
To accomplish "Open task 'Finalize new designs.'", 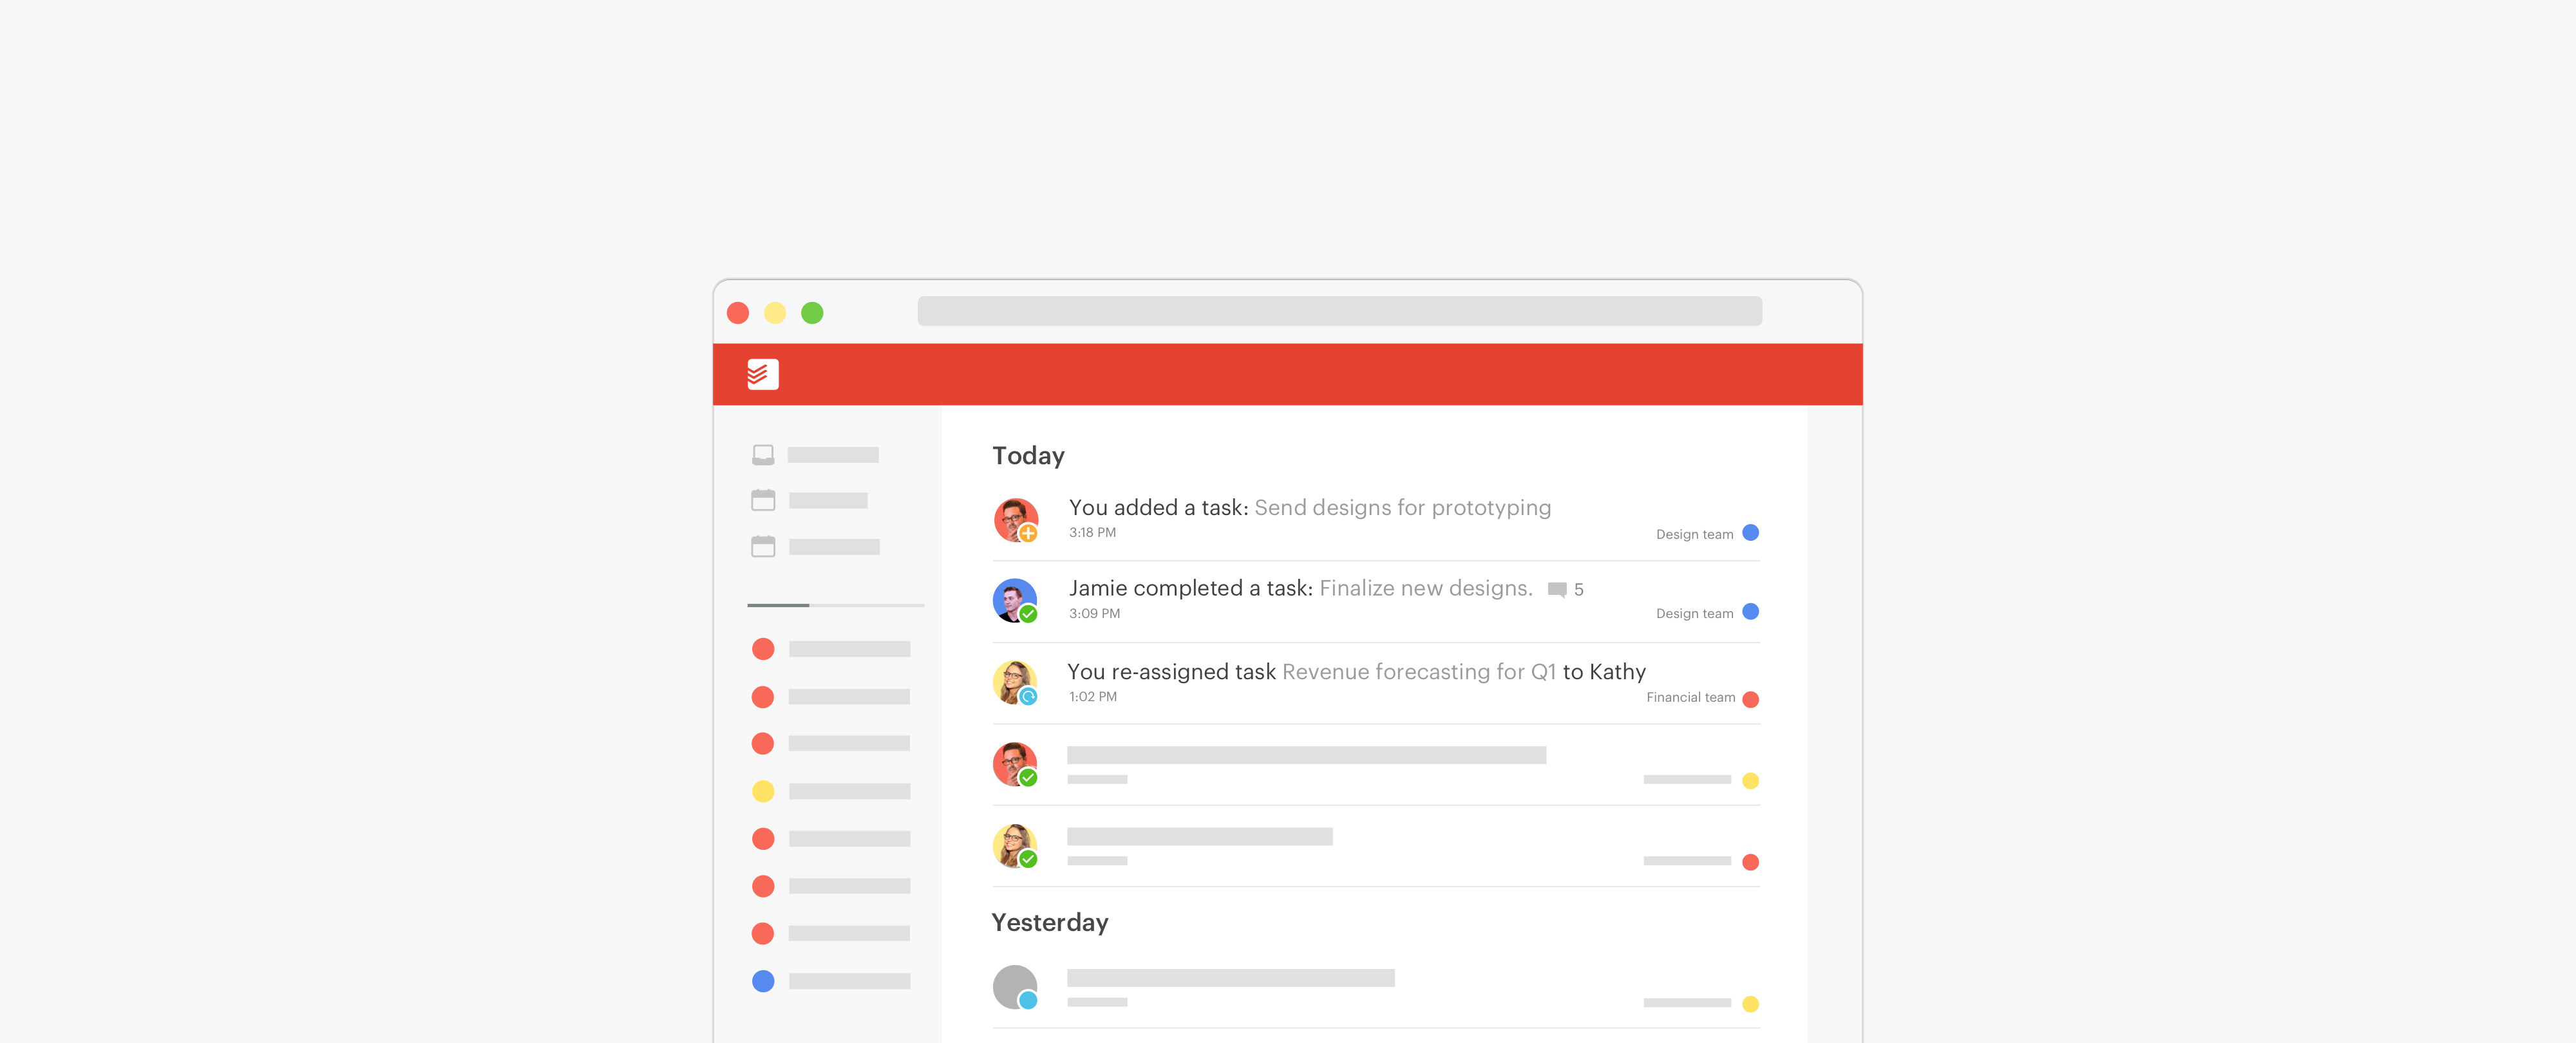I will (1425, 588).
